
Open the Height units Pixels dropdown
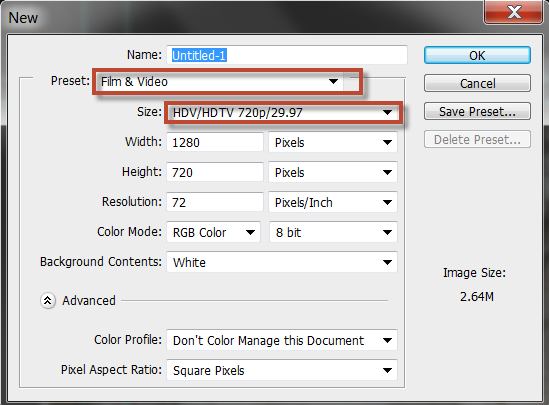[333, 172]
